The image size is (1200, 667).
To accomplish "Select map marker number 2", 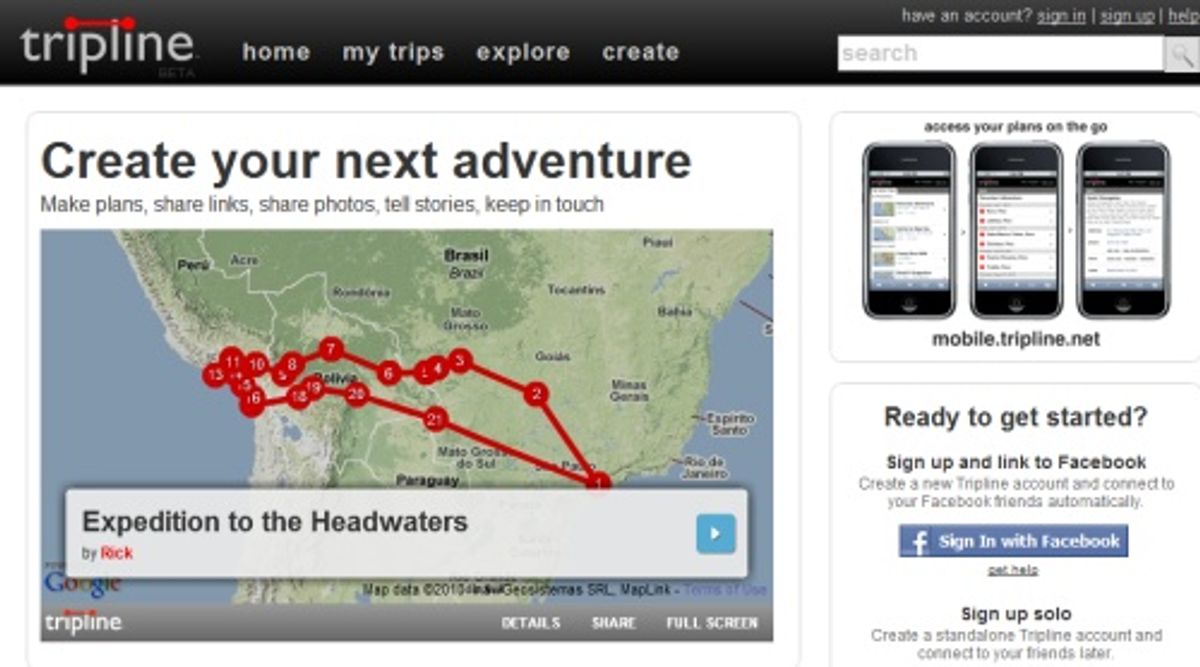I will pos(537,394).
